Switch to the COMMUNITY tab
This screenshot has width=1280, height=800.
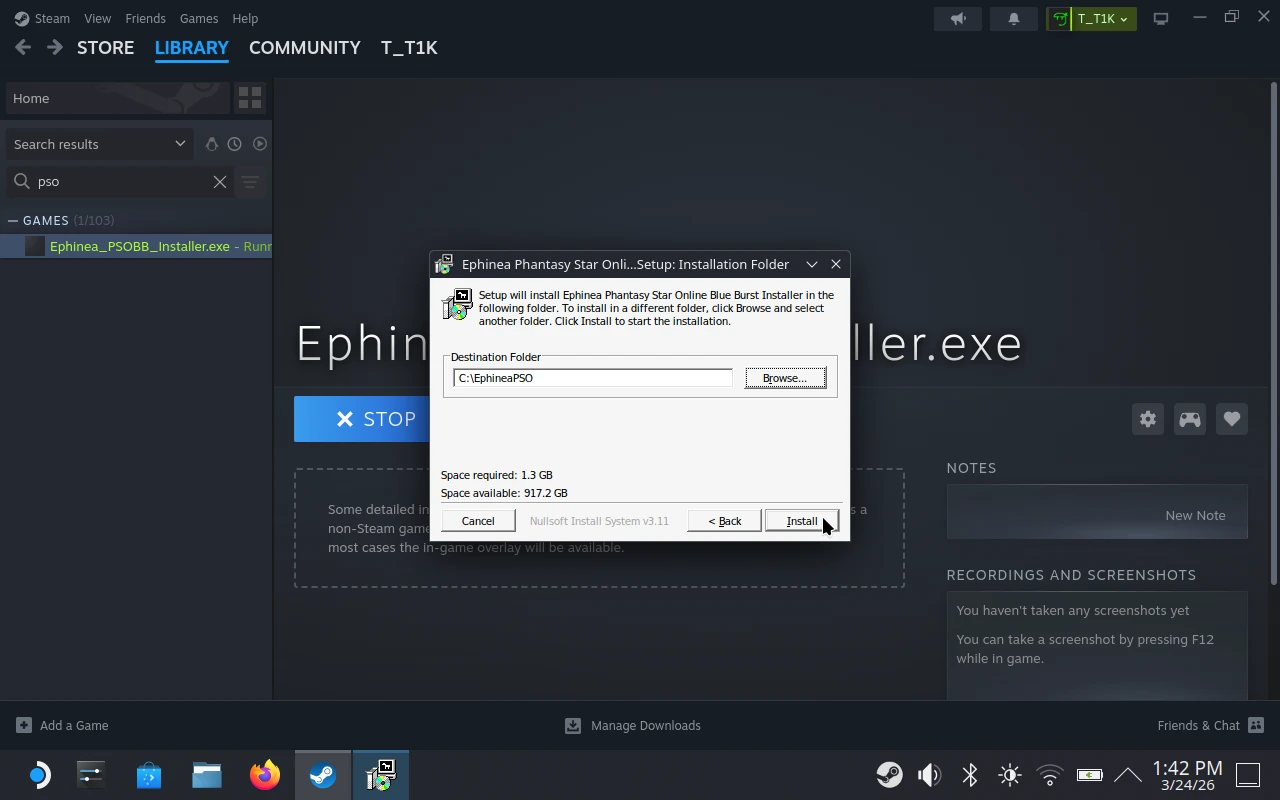(x=304, y=47)
